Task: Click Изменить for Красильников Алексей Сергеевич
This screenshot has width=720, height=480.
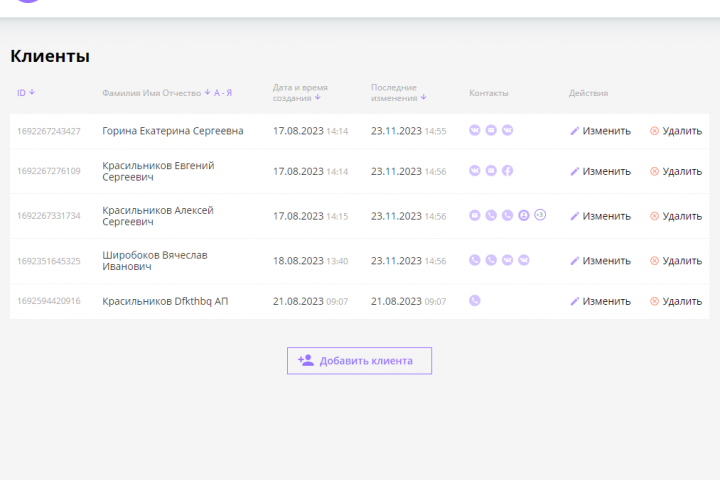Action: coord(601,216)
